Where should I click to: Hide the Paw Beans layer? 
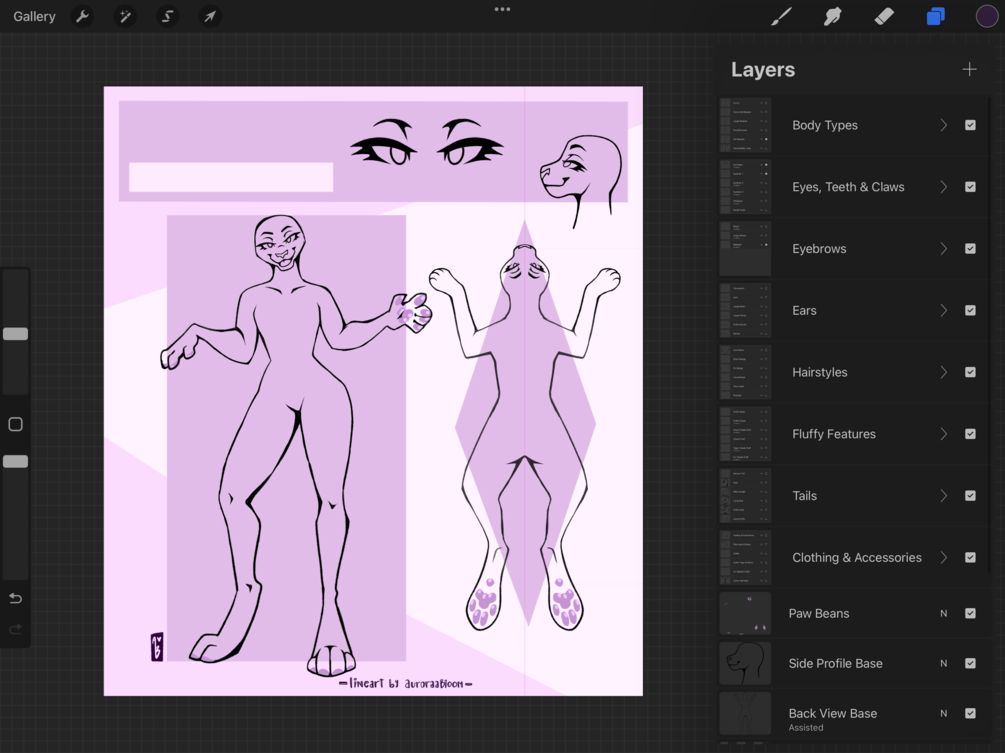coord(970,613)
